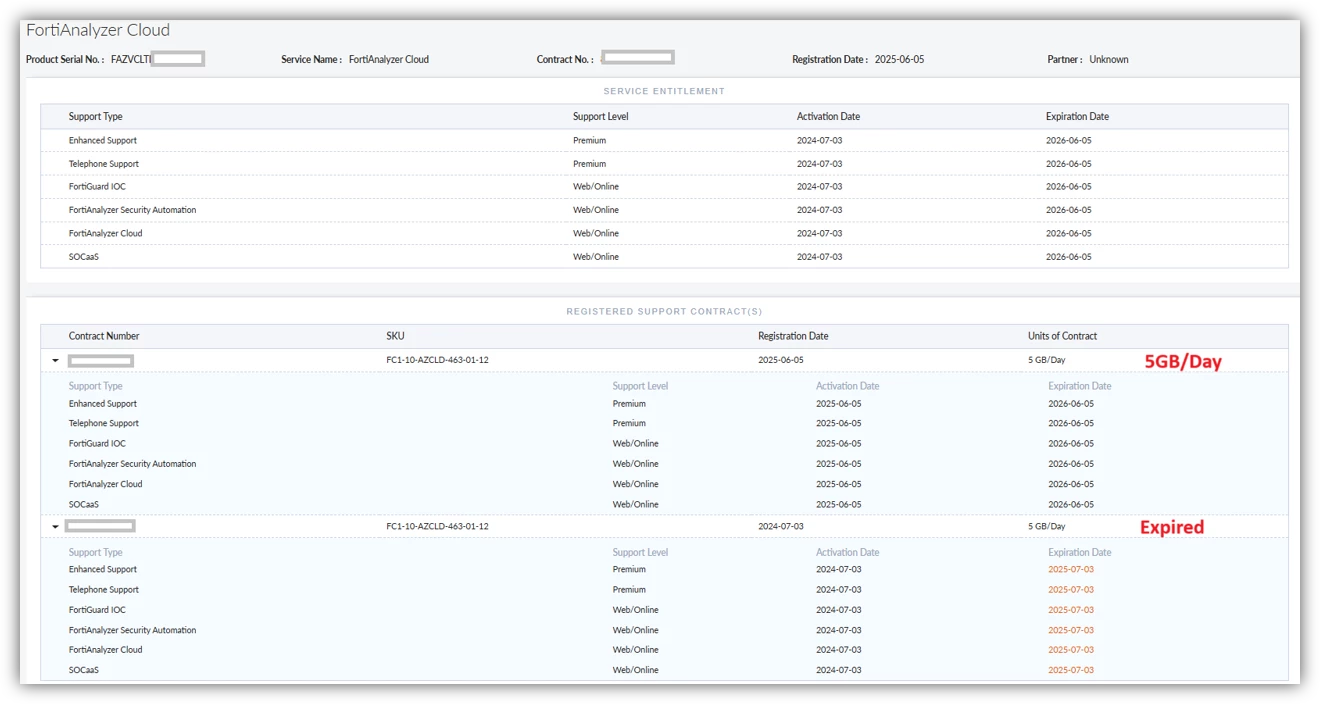The image size is (1320, 704).
Task: Click redacted contract number of 2024-07-03 contract
Action: click(x=100, y=526)
